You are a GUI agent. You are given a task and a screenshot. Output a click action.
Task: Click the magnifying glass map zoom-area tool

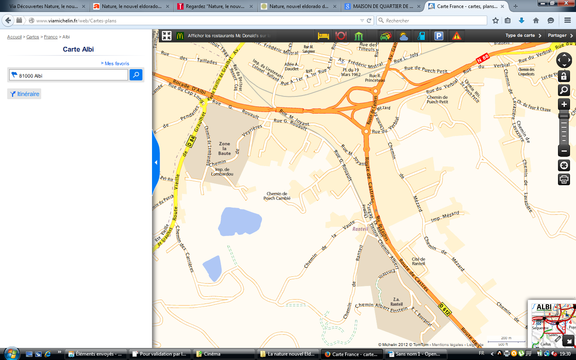coord(564,90)
